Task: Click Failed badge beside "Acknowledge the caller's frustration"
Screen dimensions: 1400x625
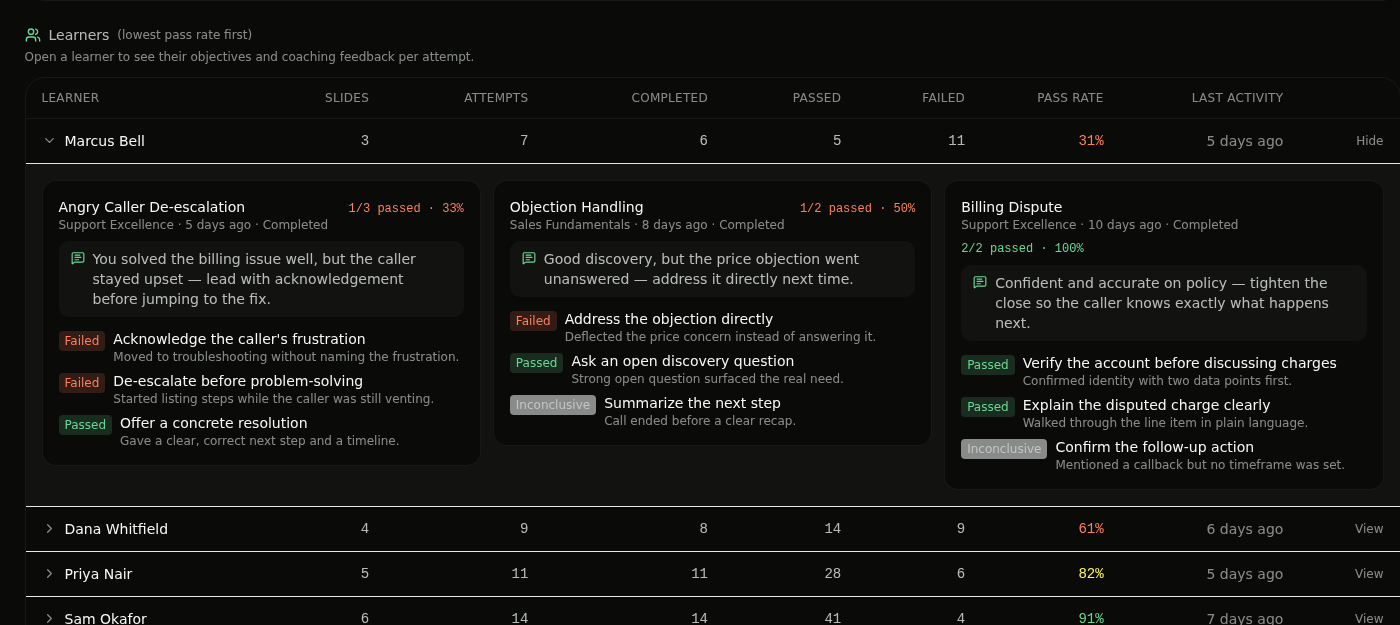Action: [x=82, y=341]
